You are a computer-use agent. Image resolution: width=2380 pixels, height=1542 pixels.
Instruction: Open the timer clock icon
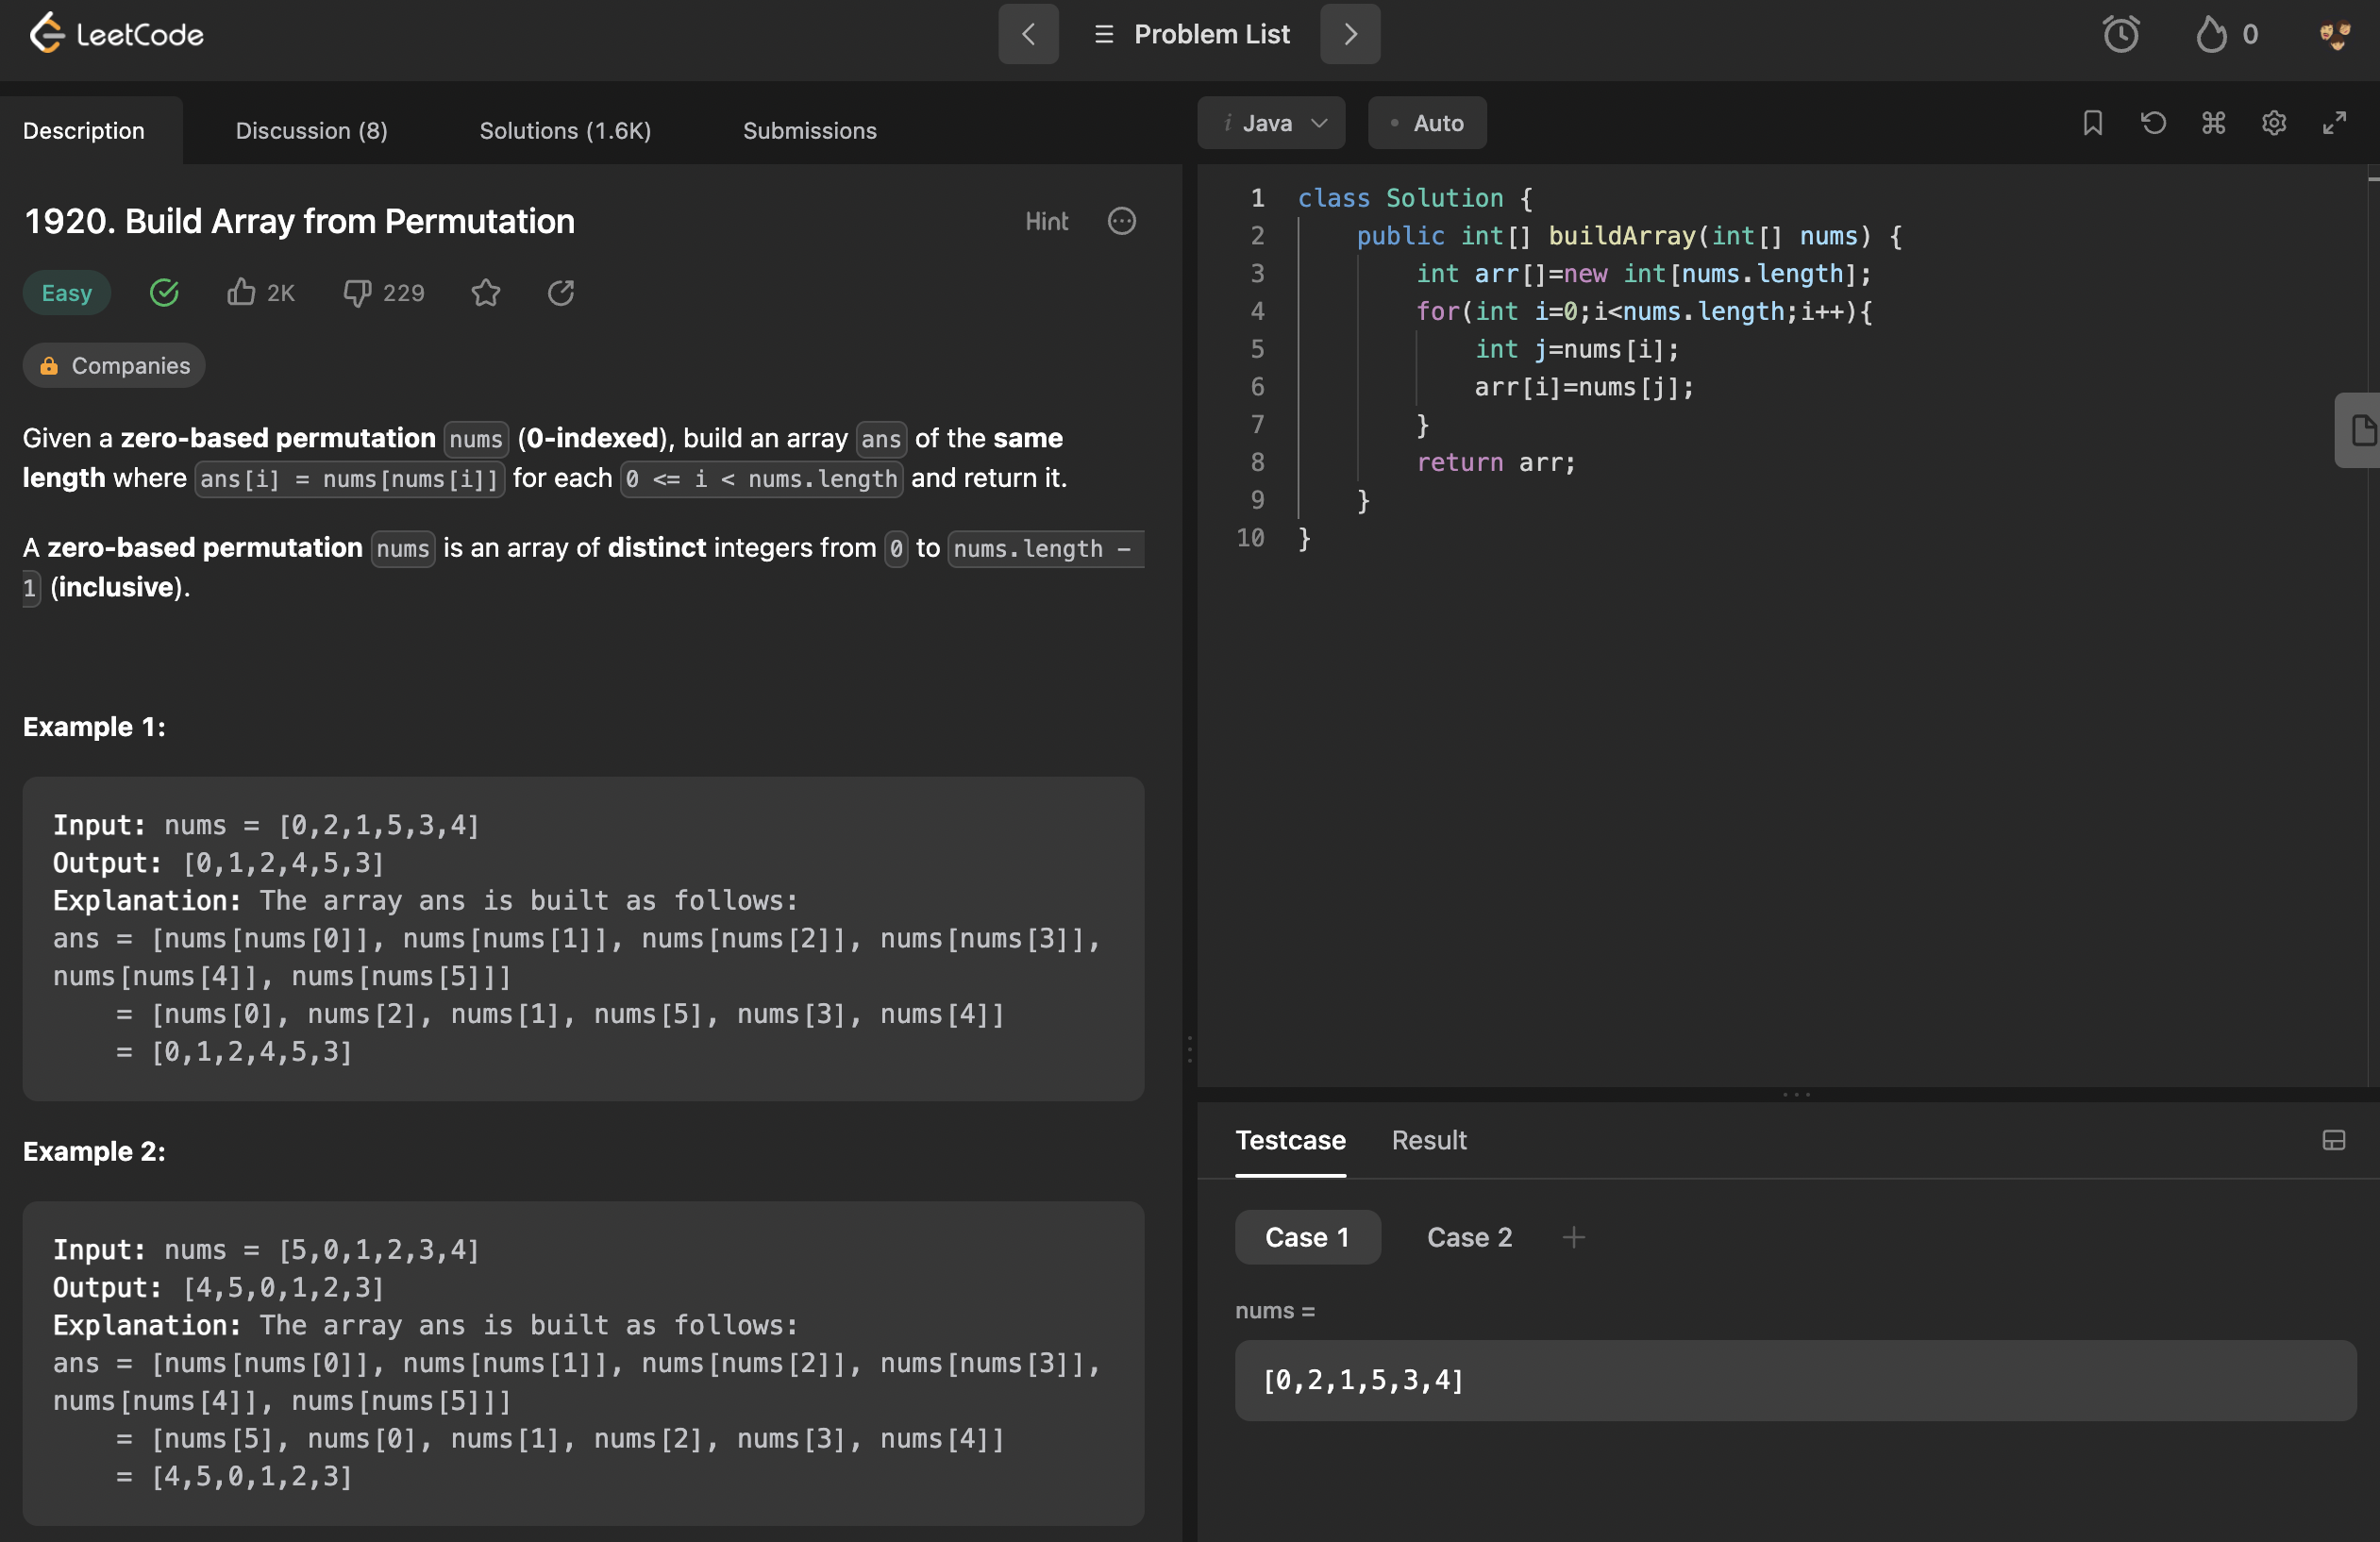[2120, 34]
